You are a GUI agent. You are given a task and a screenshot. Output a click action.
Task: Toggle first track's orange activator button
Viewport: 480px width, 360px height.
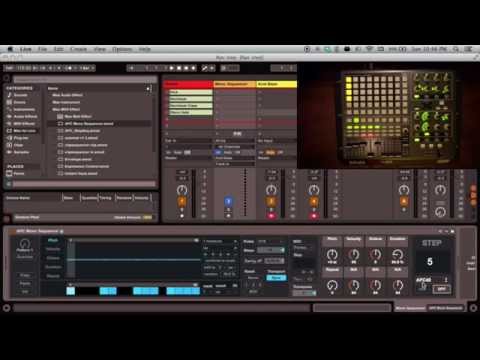182,201
